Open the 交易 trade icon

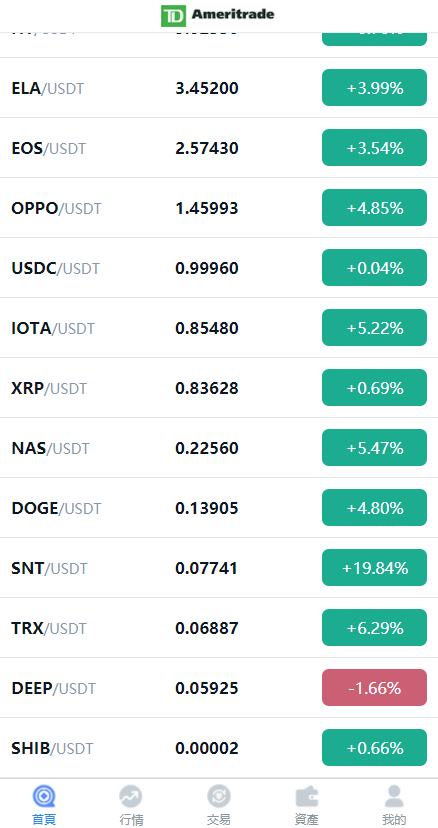tap(219, 796)
